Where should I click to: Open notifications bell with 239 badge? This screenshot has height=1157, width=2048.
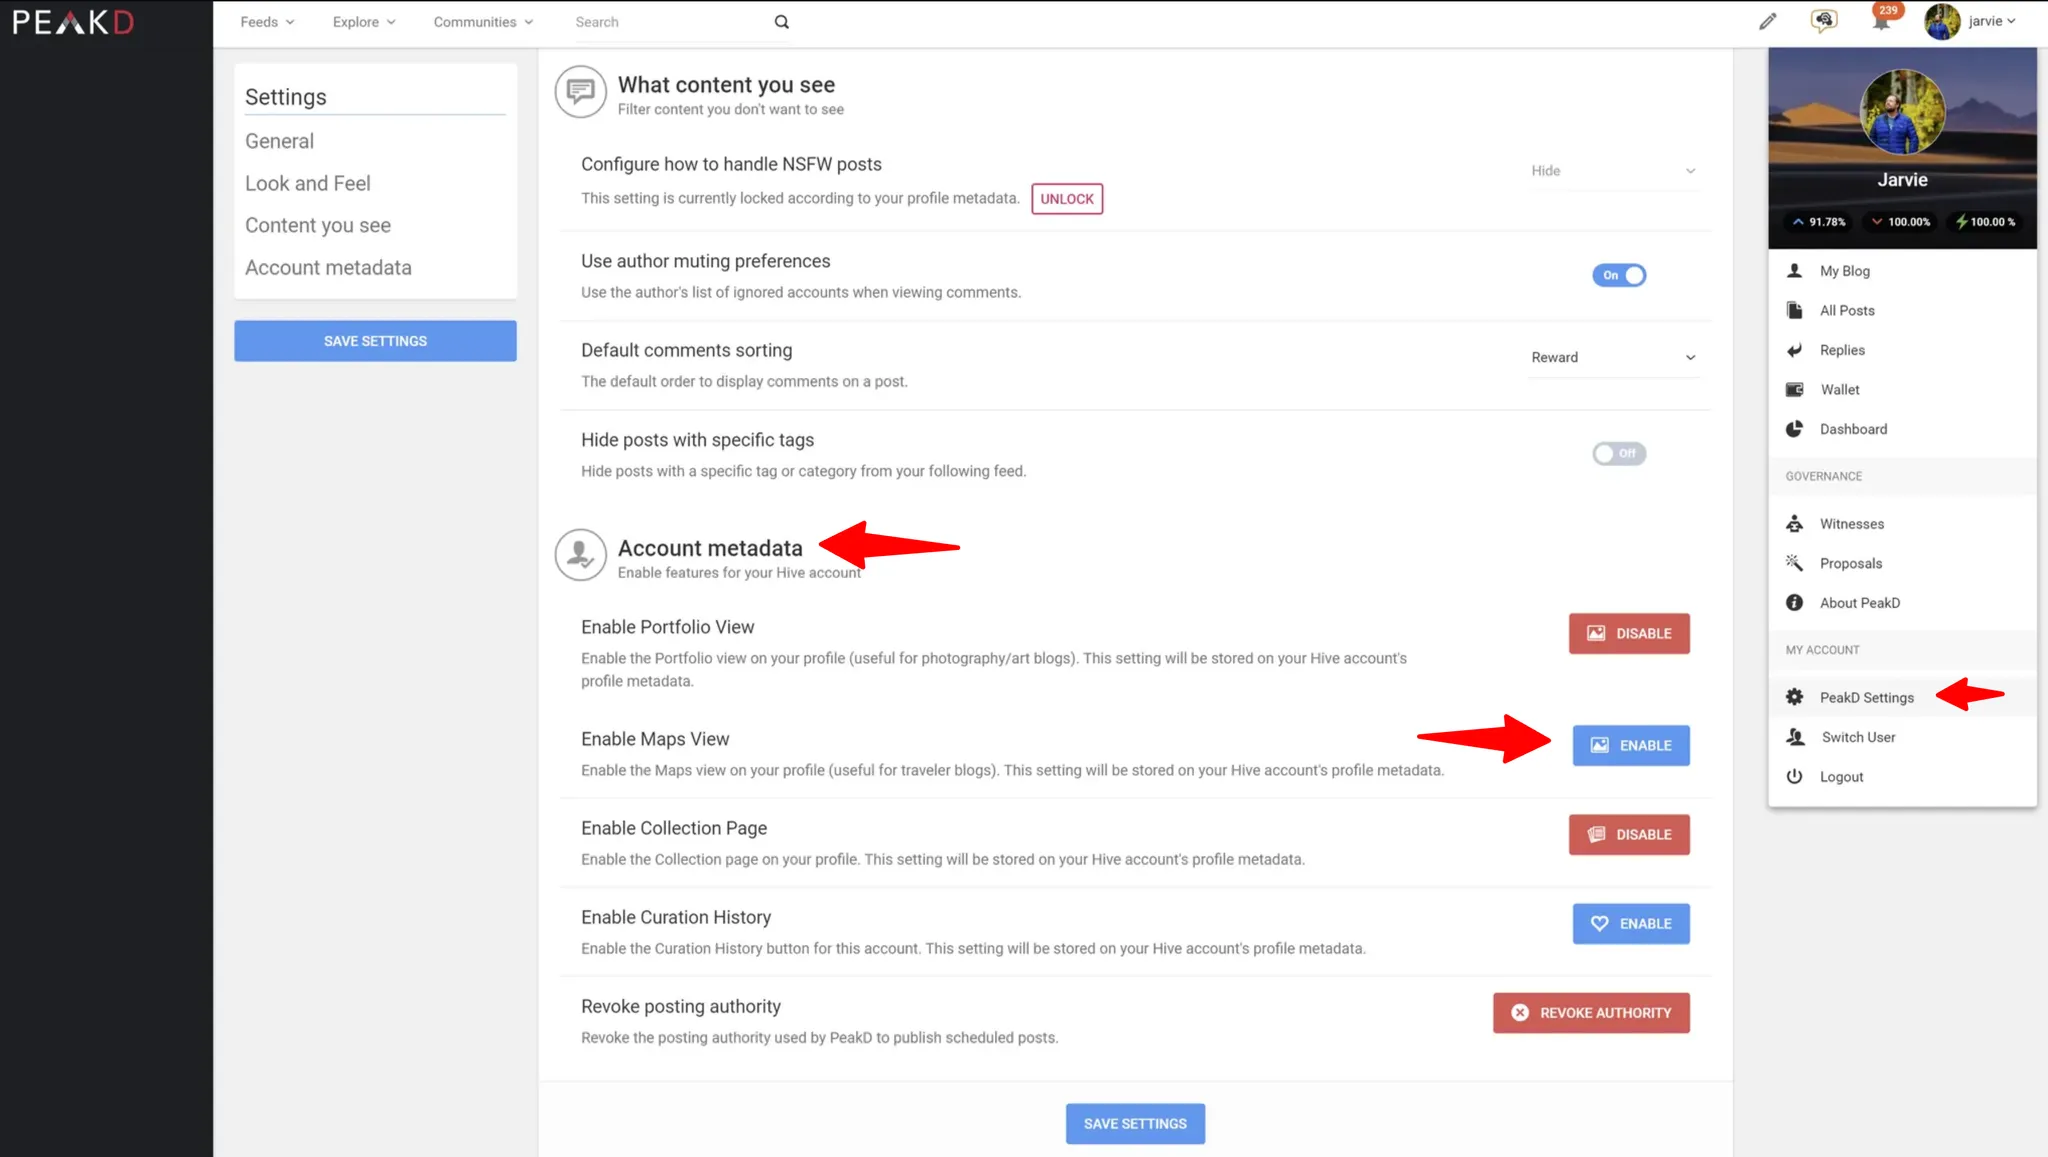1883,19
